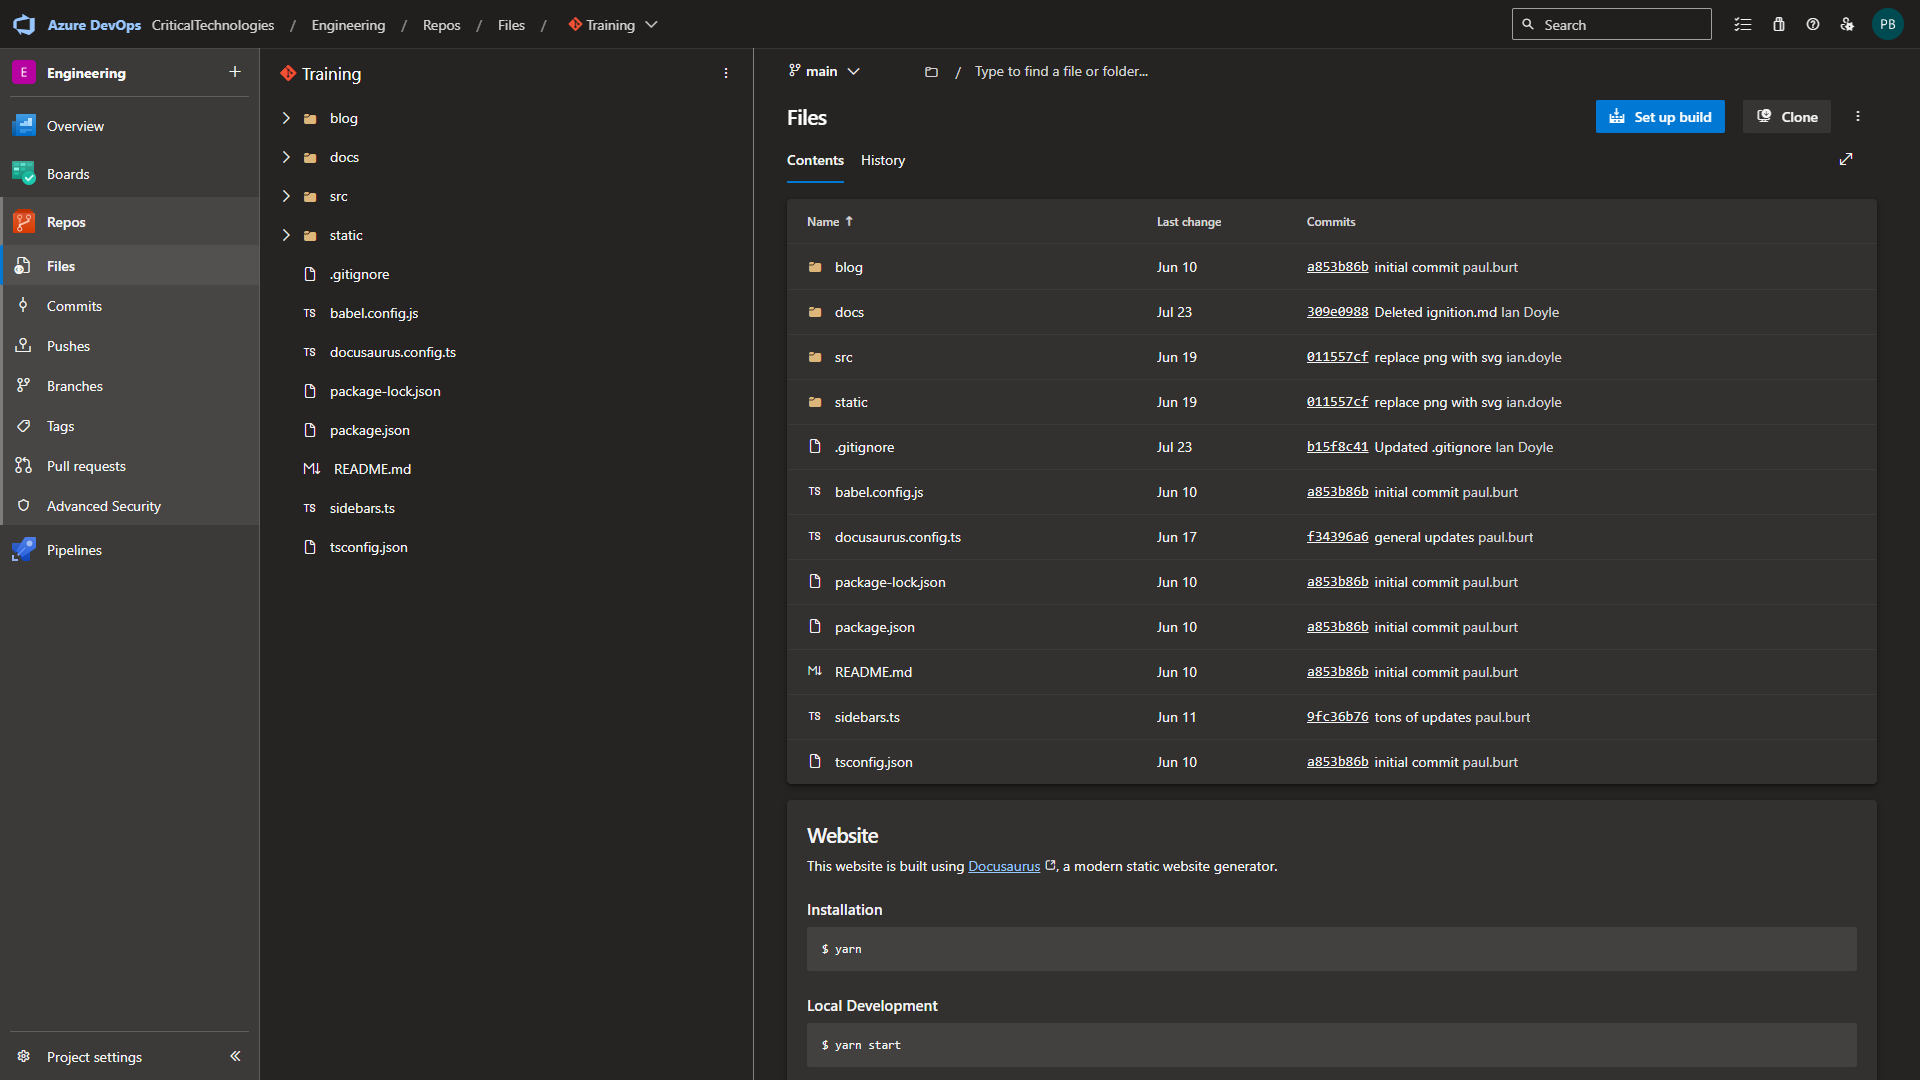Add new item with plus icon
1920x1080 pixels.
235,72
